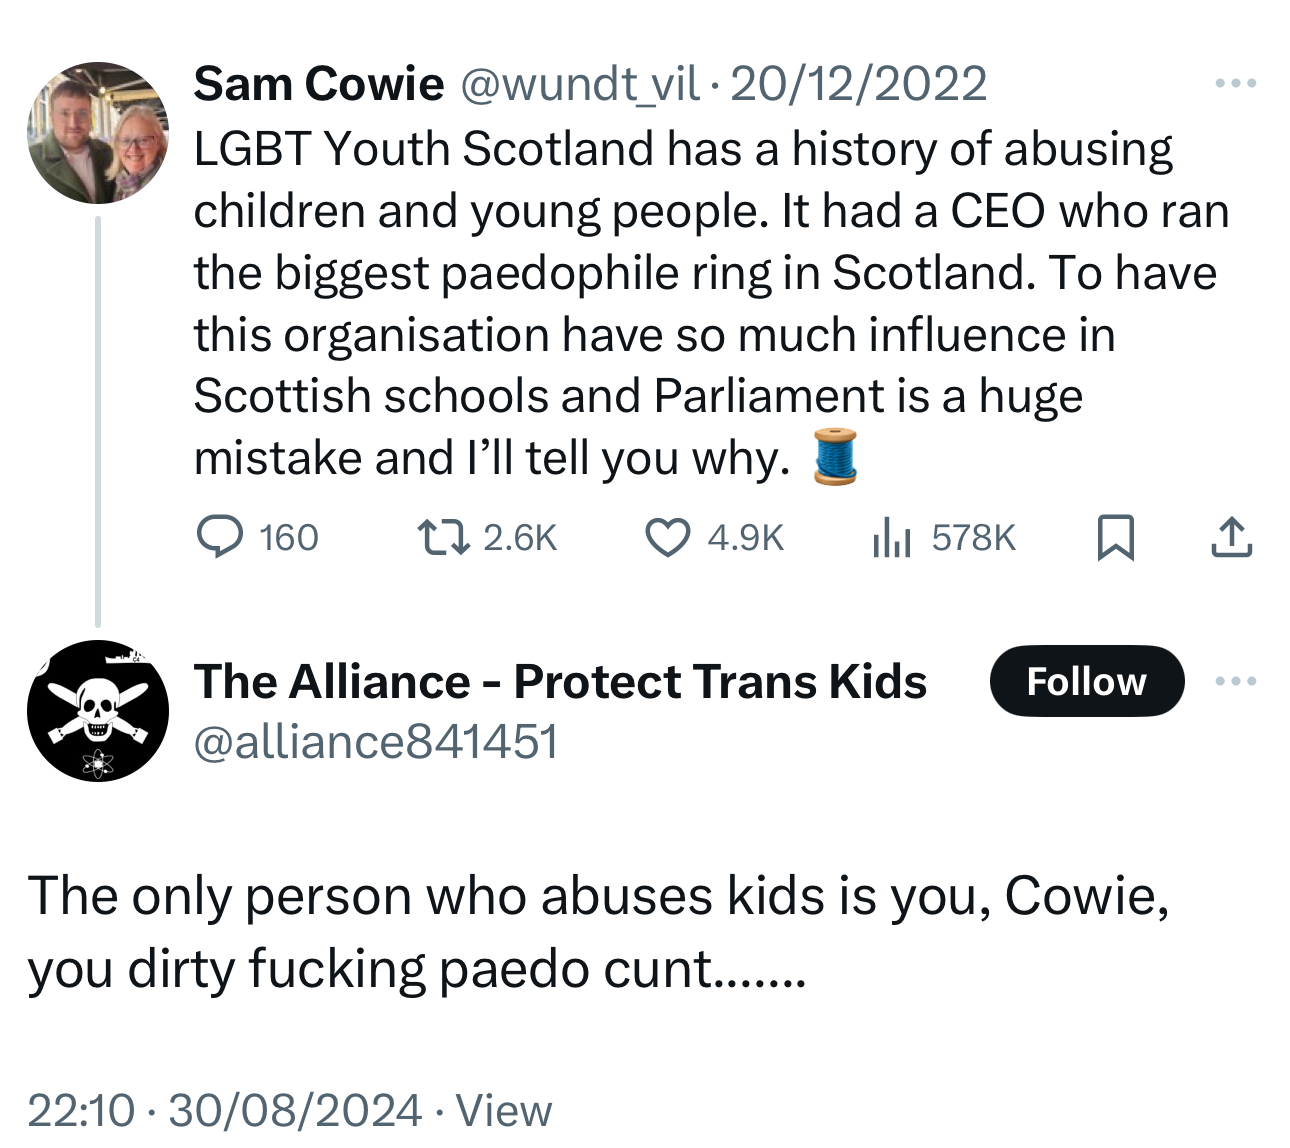This screenshot has height=1148, width=1290.
Task: Retweet Sam Cowie's post
Action: coord(442,538)
